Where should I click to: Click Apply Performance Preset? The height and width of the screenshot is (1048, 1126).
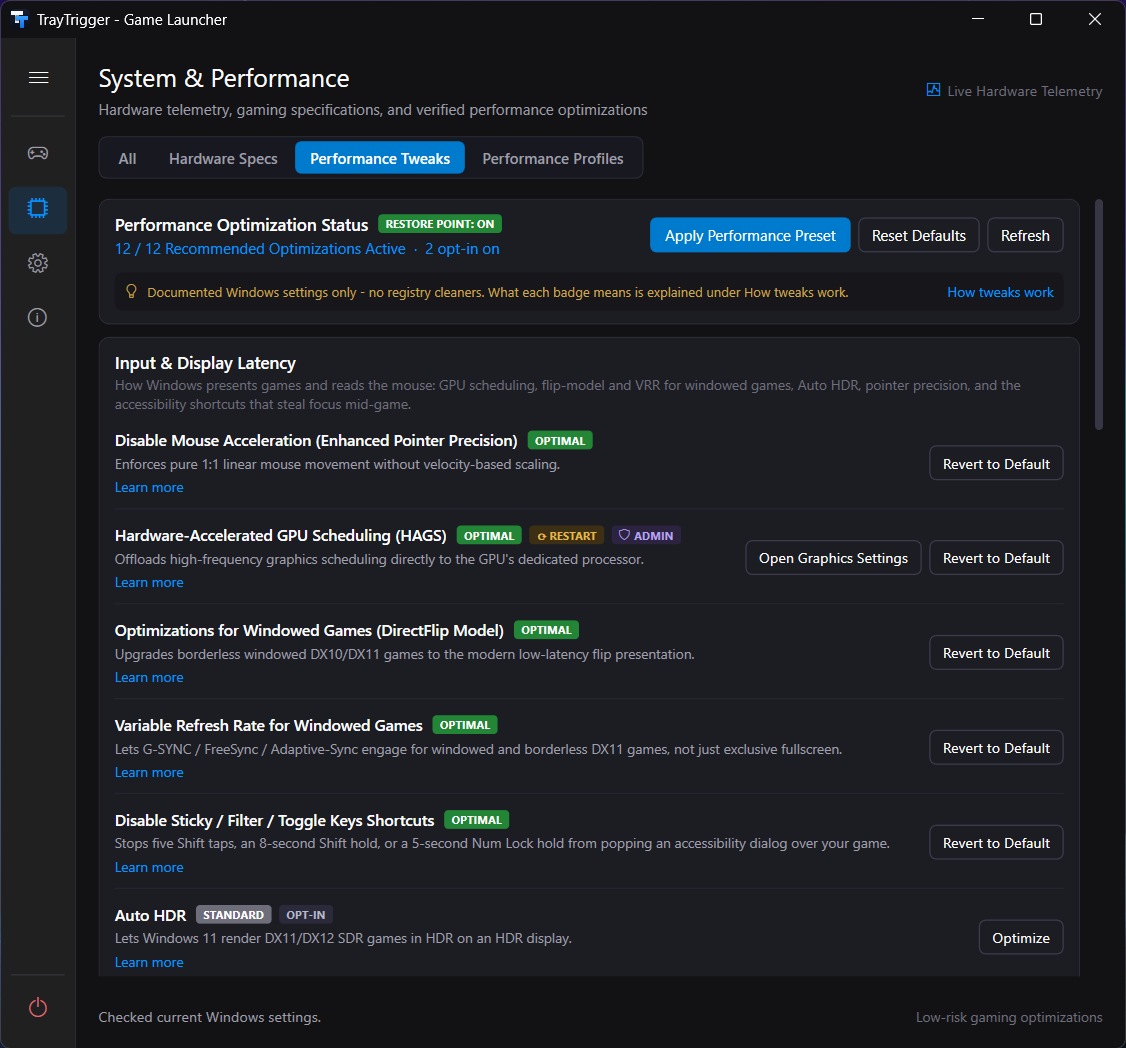pyautogui.click(x=750, y=236)
